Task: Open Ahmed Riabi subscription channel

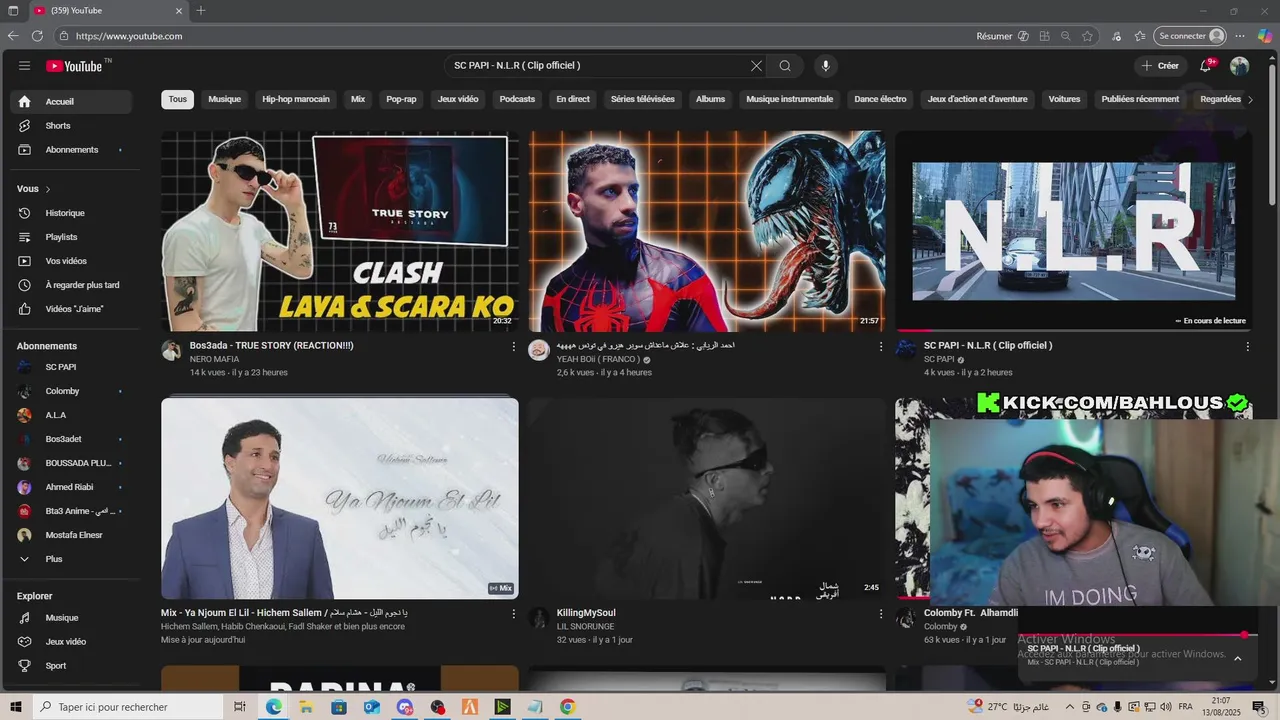Action: click(70, 487)
